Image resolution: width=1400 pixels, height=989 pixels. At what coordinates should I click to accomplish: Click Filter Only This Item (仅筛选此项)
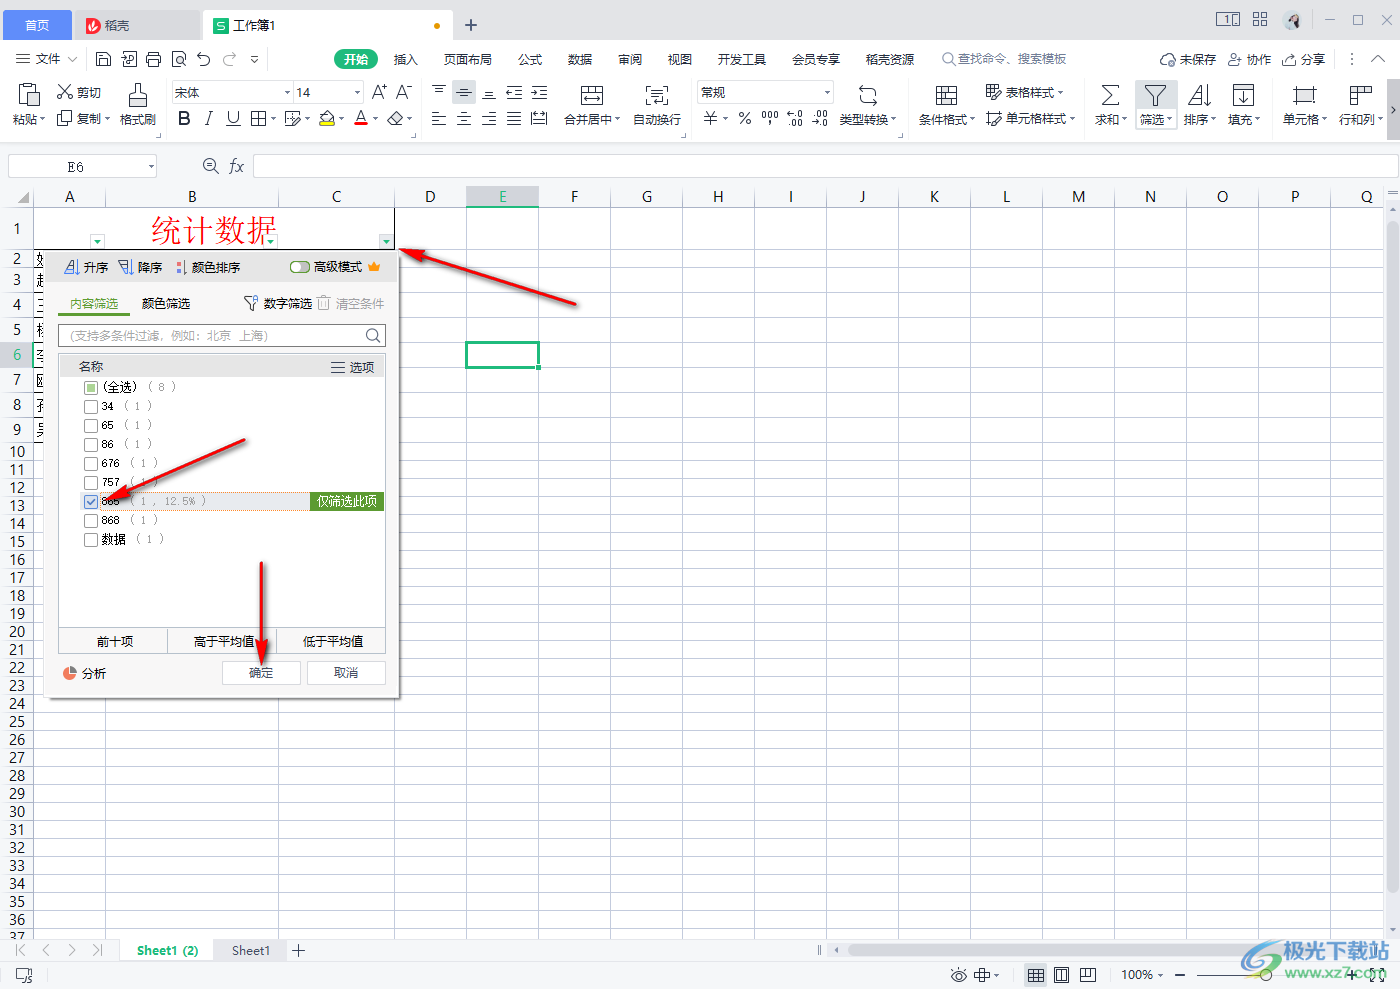tap(347, 501)
